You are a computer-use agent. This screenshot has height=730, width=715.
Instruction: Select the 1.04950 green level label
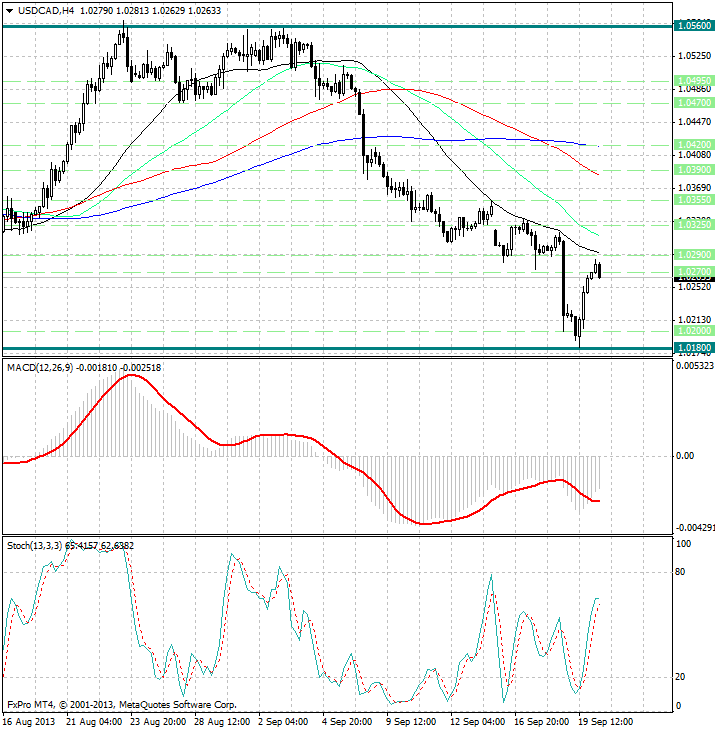pyautogui.click(x=694, y=81)
